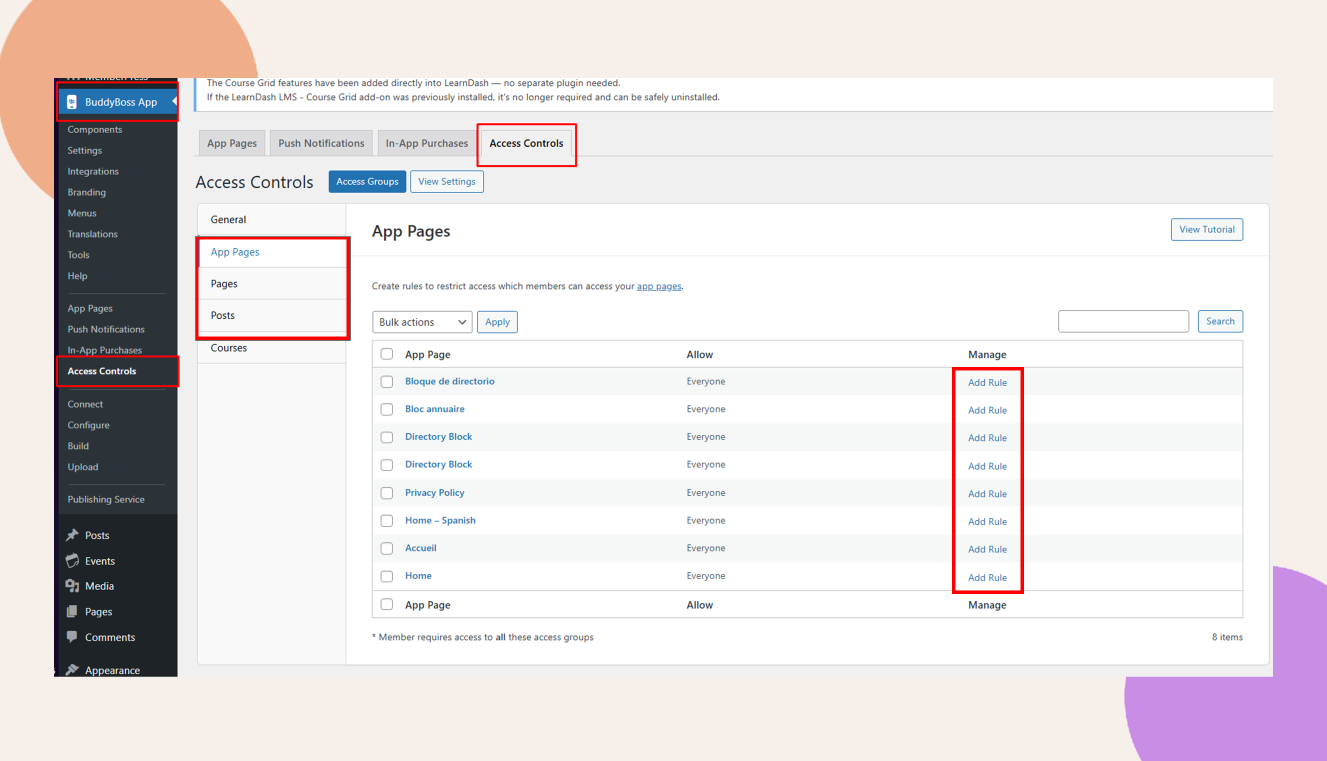Open Access Controls sidebar item
Screen dimensions: 1327x761
(102, 371)
